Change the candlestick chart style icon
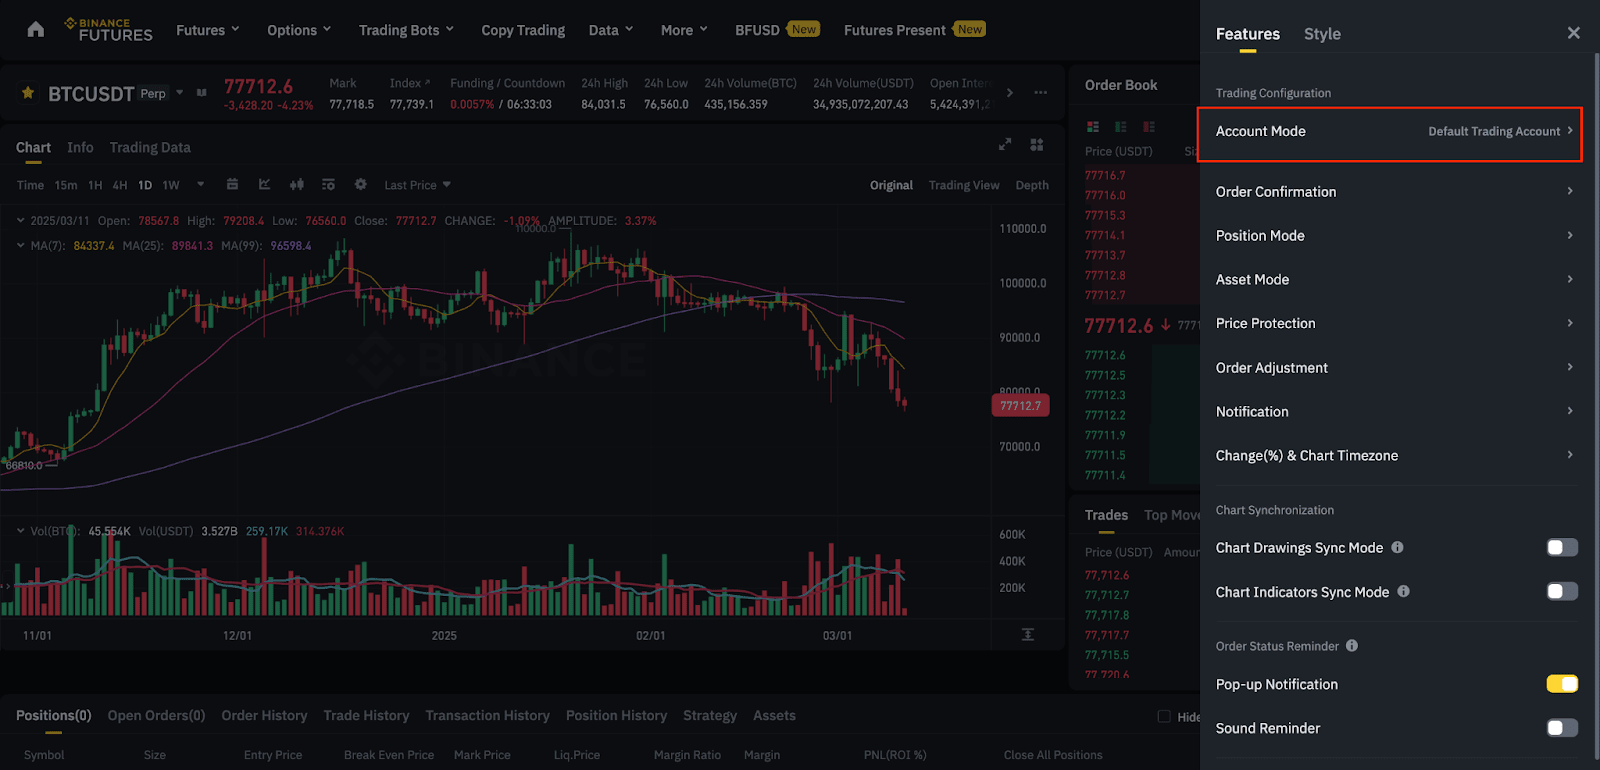The height and width of the screenshot is (770, 1600). pyautogui.click(x=296, y=184)
